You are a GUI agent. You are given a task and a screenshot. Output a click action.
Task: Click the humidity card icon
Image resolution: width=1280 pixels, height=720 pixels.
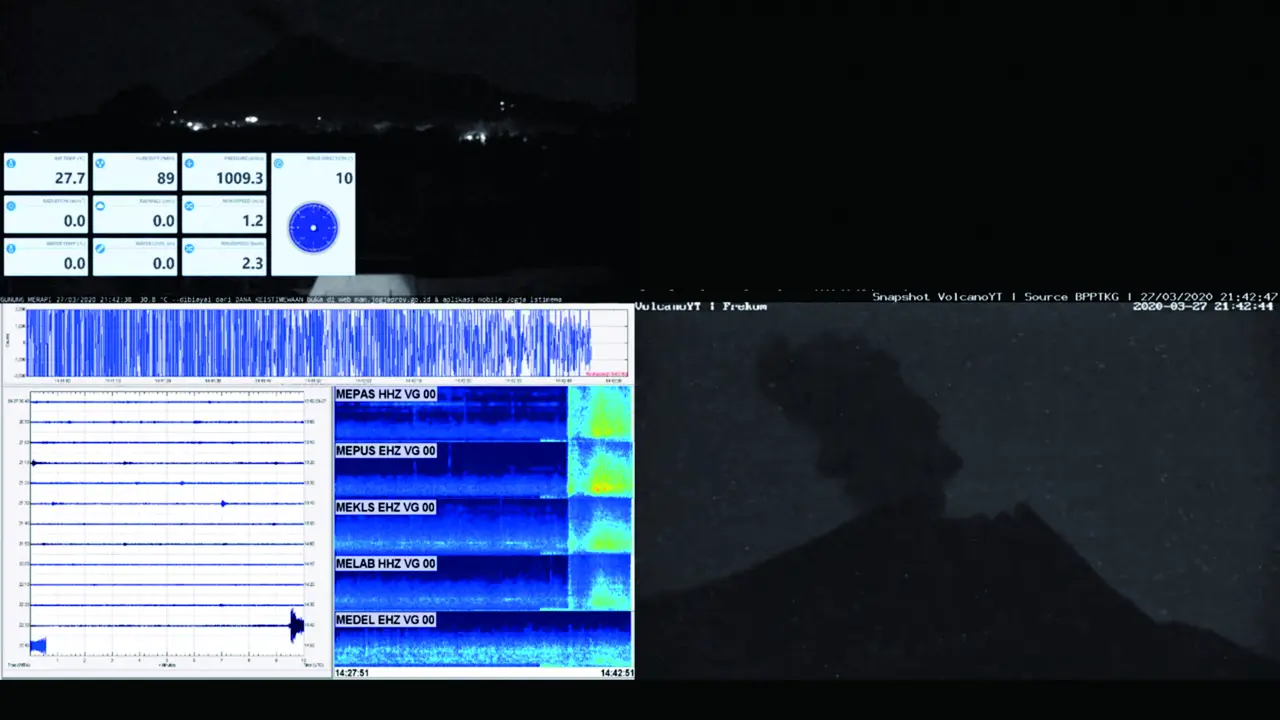(100, 163)
